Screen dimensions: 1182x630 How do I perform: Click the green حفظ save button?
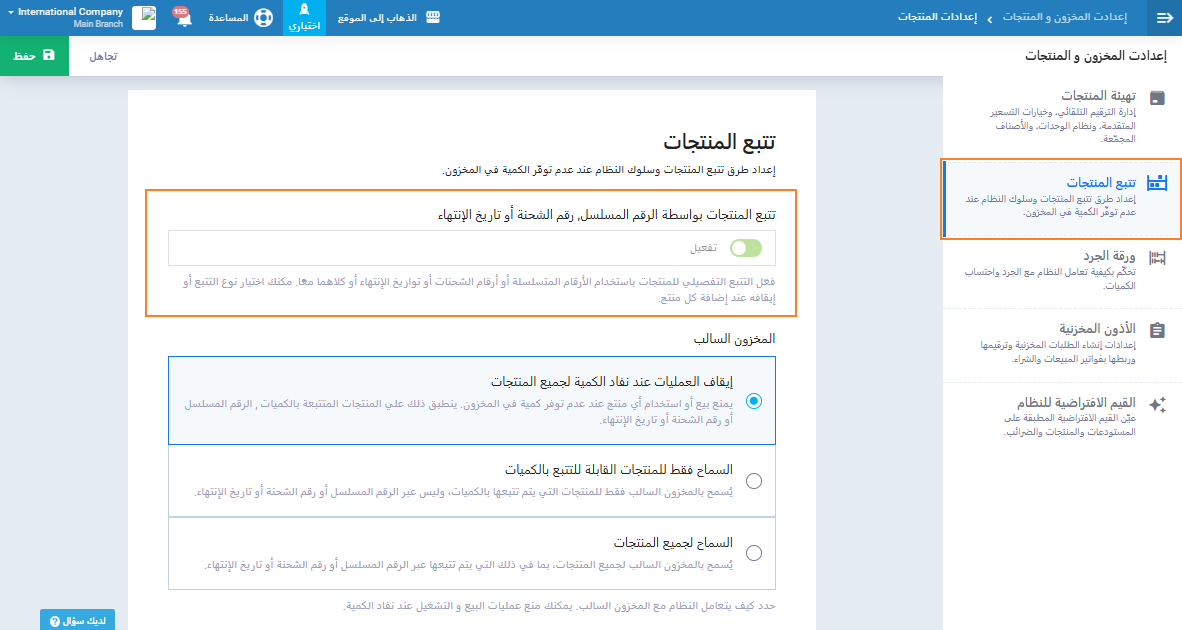[x=35, y=56]
